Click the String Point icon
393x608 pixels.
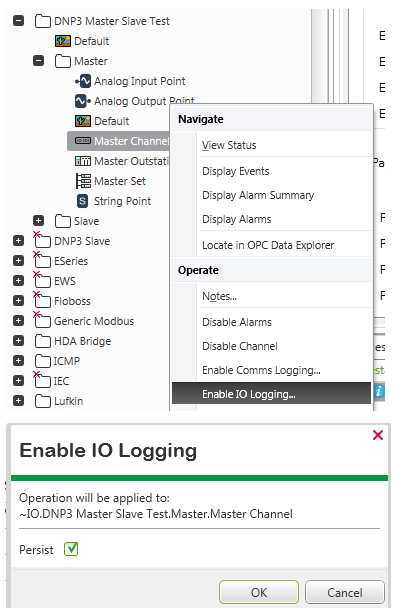[x=82, y=201]
